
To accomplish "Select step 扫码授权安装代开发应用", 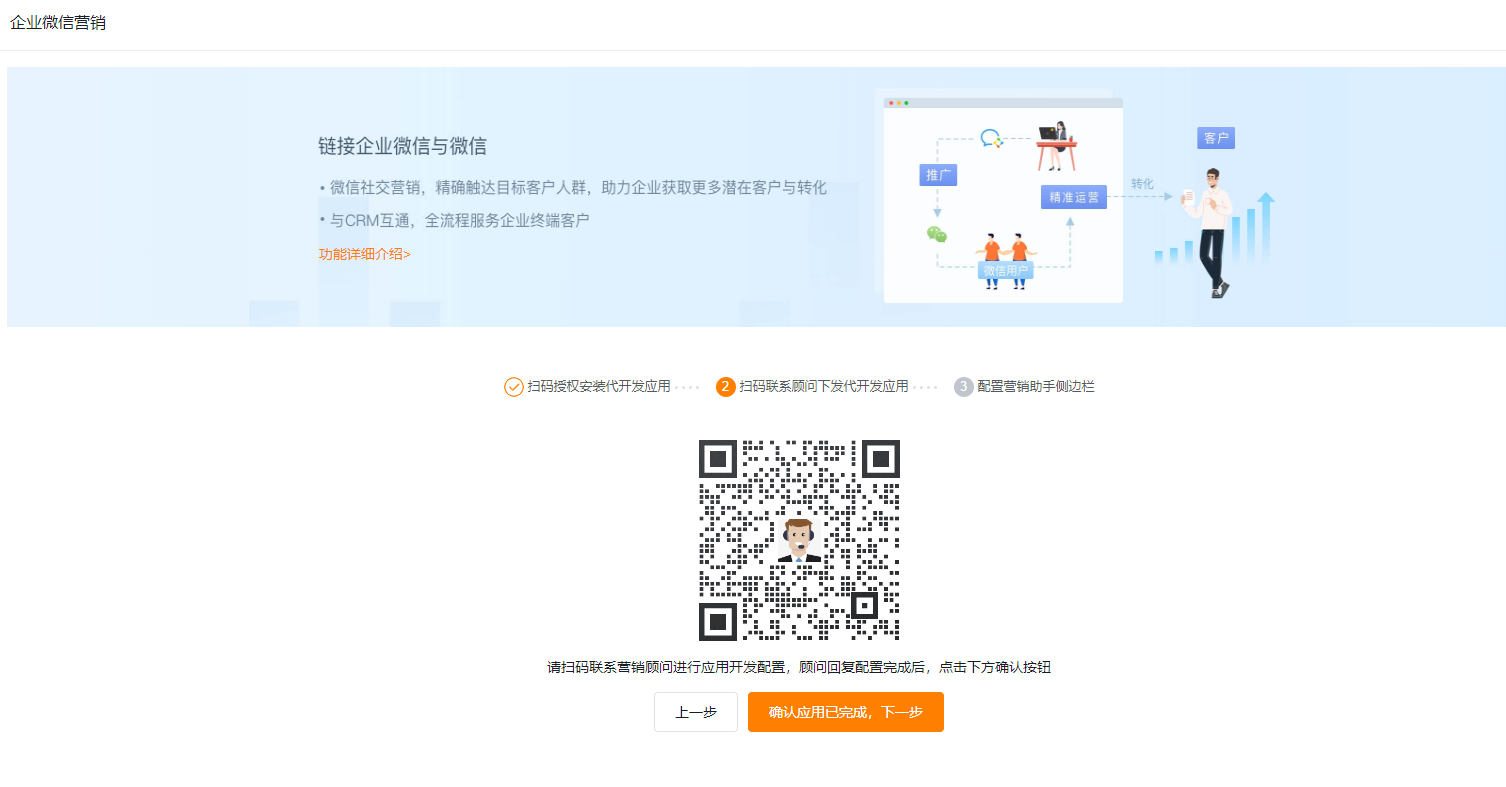I will (598, 386).
